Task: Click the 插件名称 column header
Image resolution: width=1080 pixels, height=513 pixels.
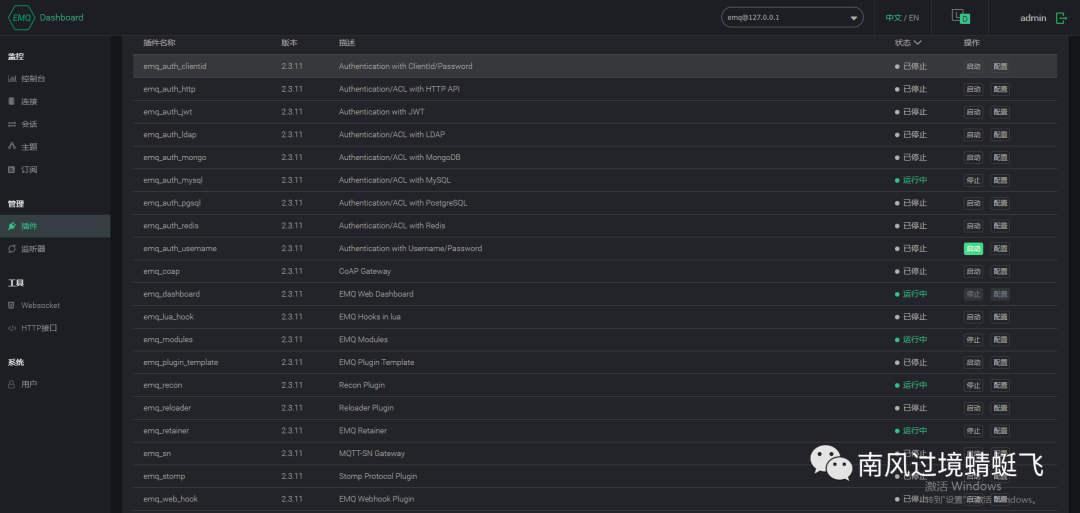Action: click(x=159, y=43)
